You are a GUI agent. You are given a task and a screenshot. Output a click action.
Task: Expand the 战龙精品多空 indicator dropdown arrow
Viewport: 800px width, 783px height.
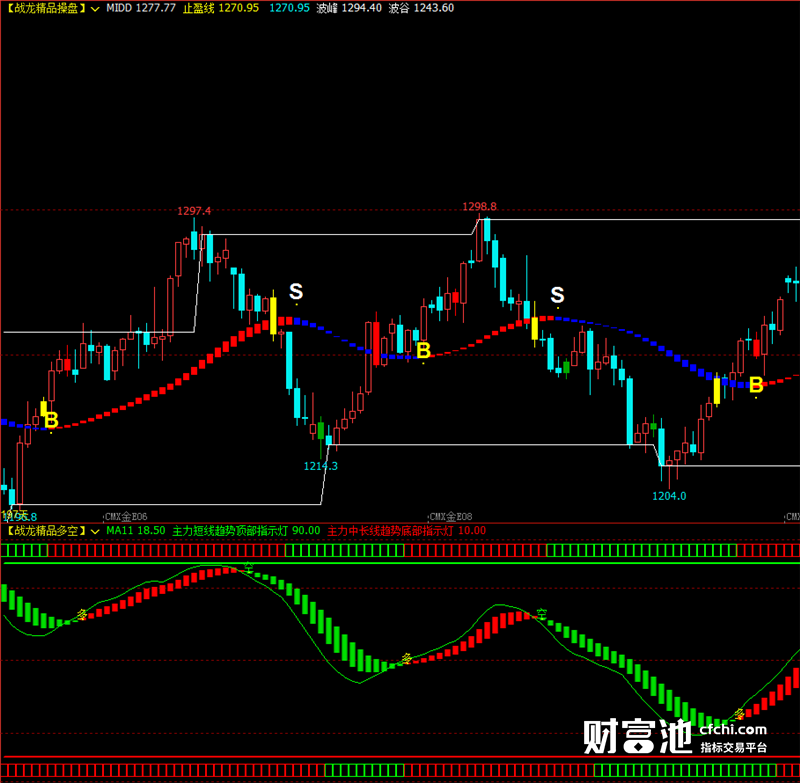click(x=94, y=532)
